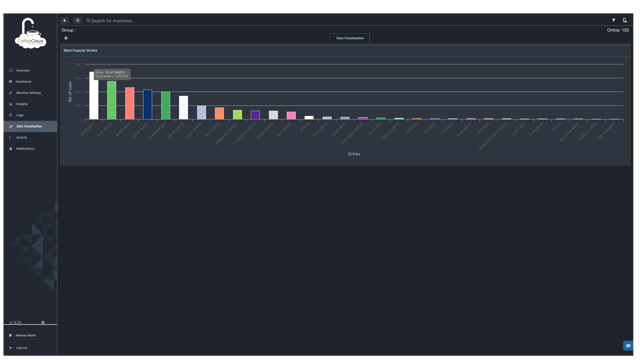The height and width of the screenshot is (360, 640).
Task: Click the bell icon in top bar
Action: 624,20
